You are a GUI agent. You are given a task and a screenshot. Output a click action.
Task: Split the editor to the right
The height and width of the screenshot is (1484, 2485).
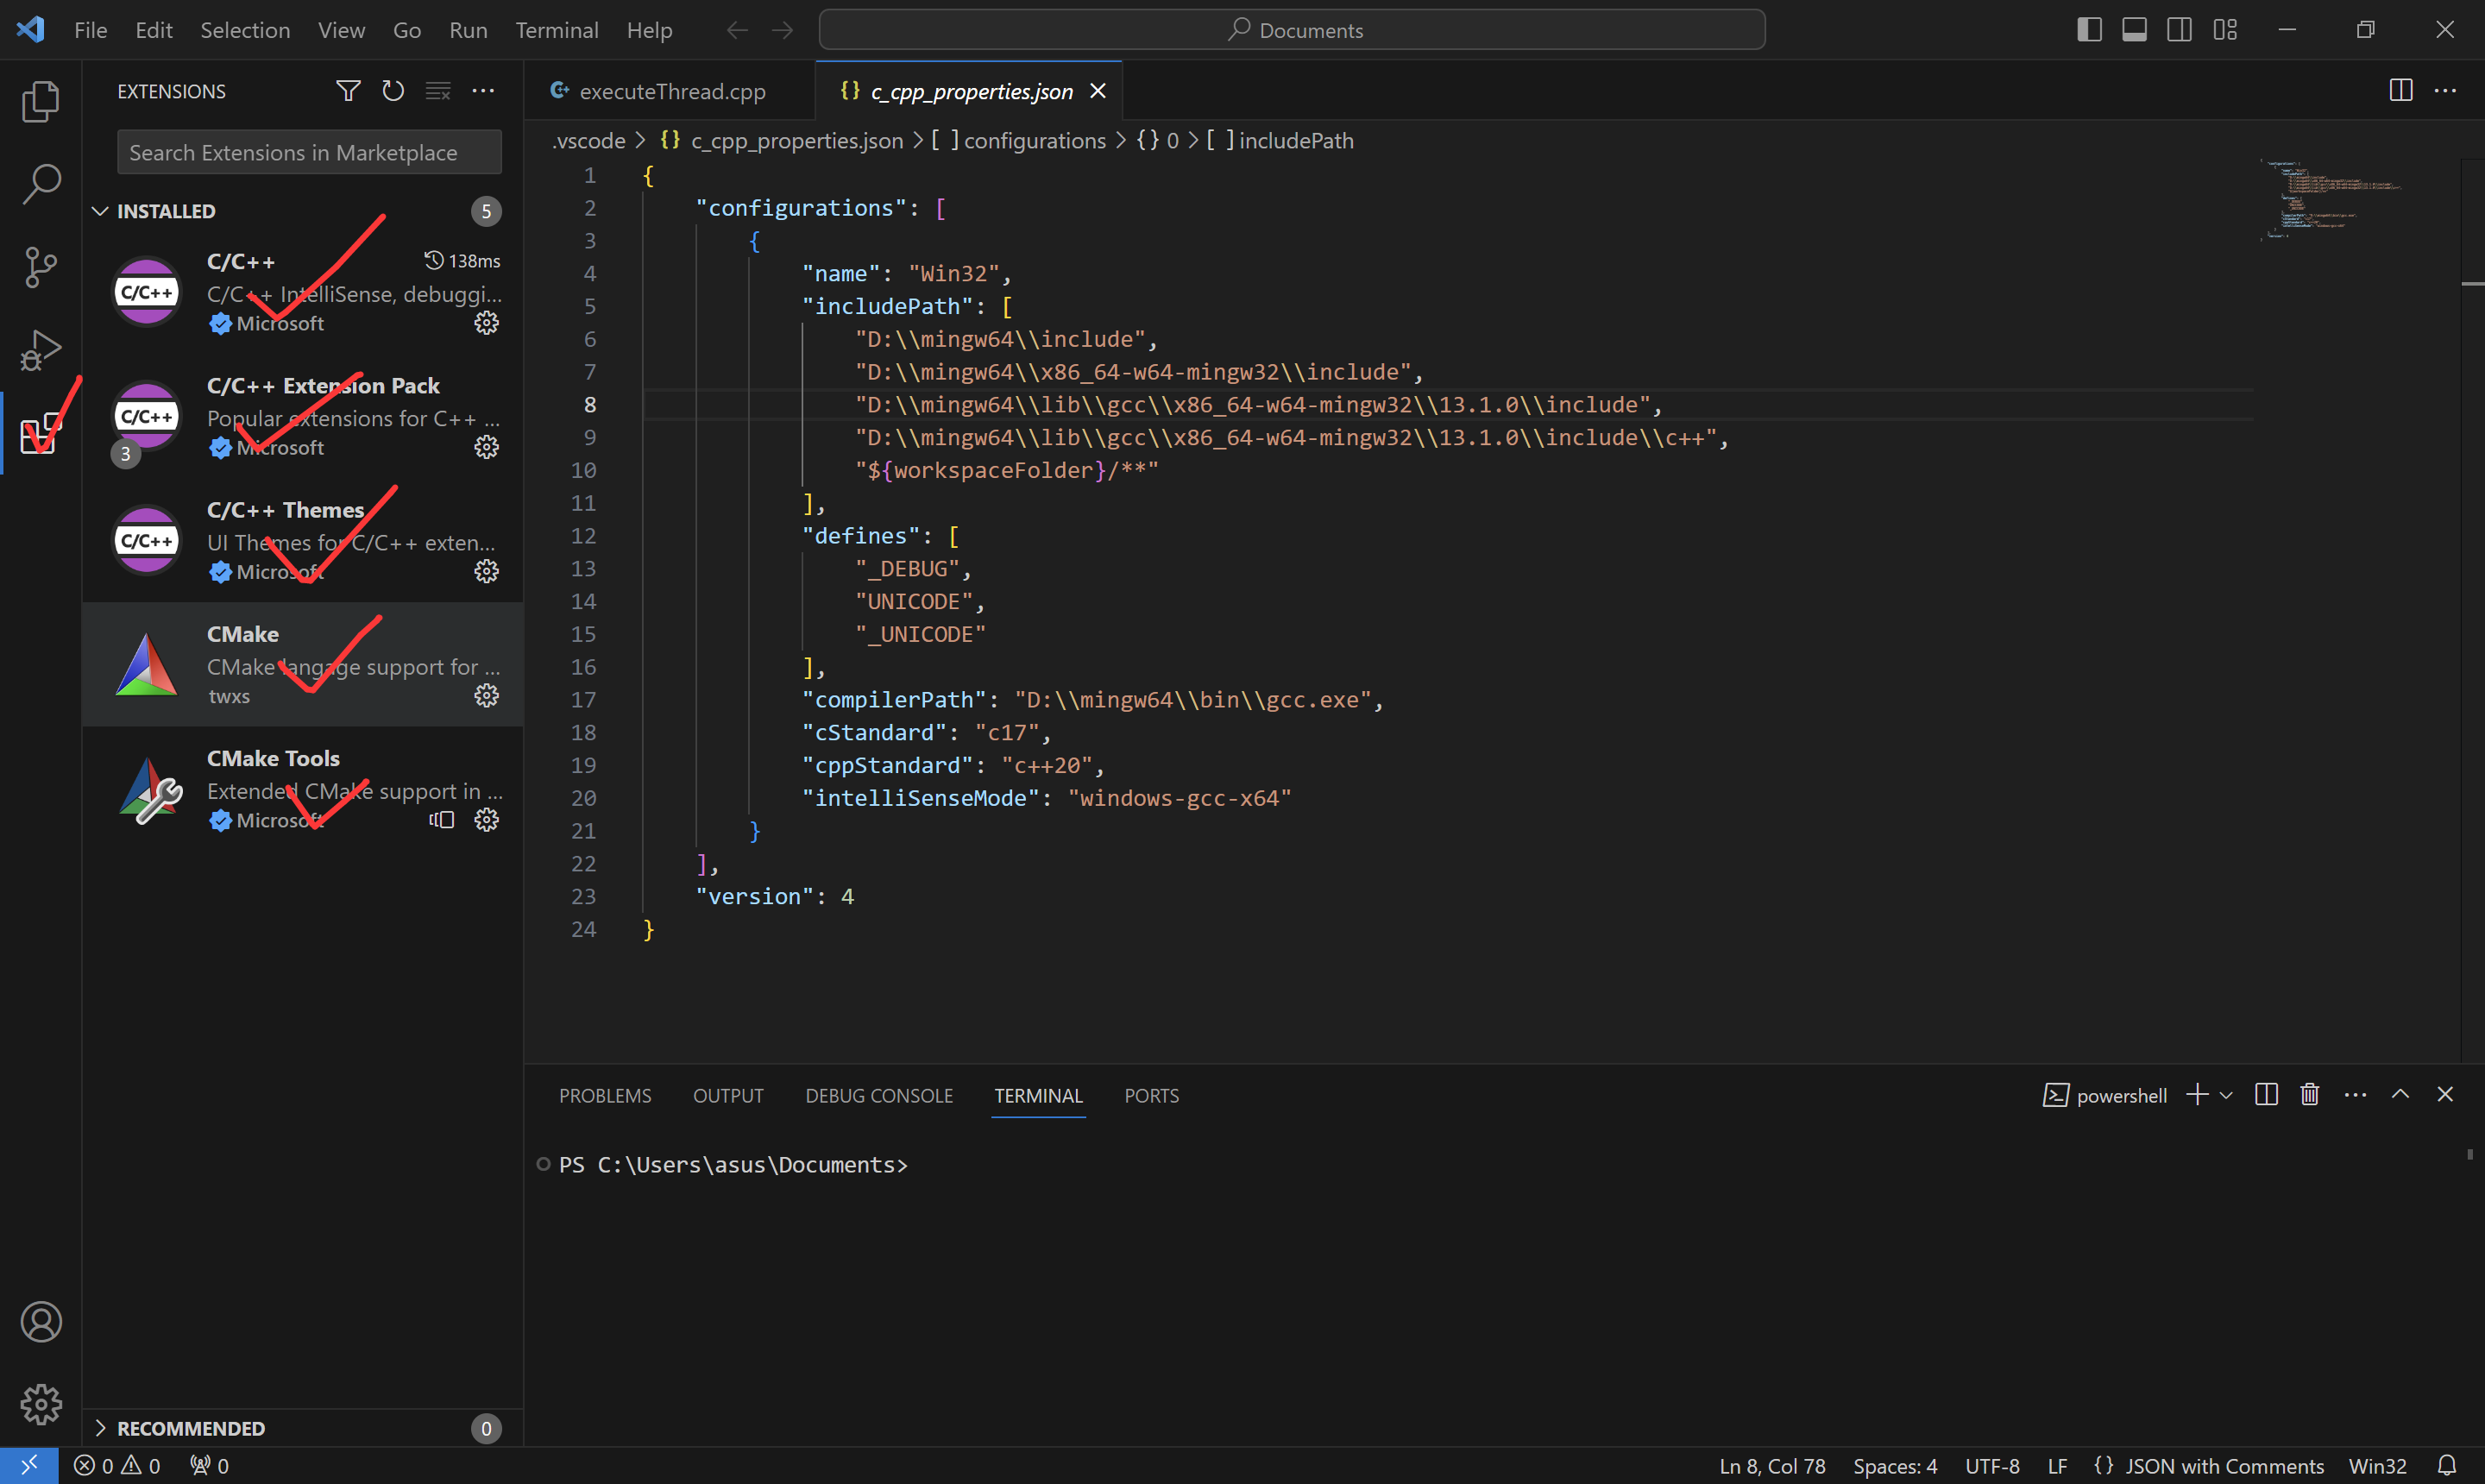pos(2400,91)
